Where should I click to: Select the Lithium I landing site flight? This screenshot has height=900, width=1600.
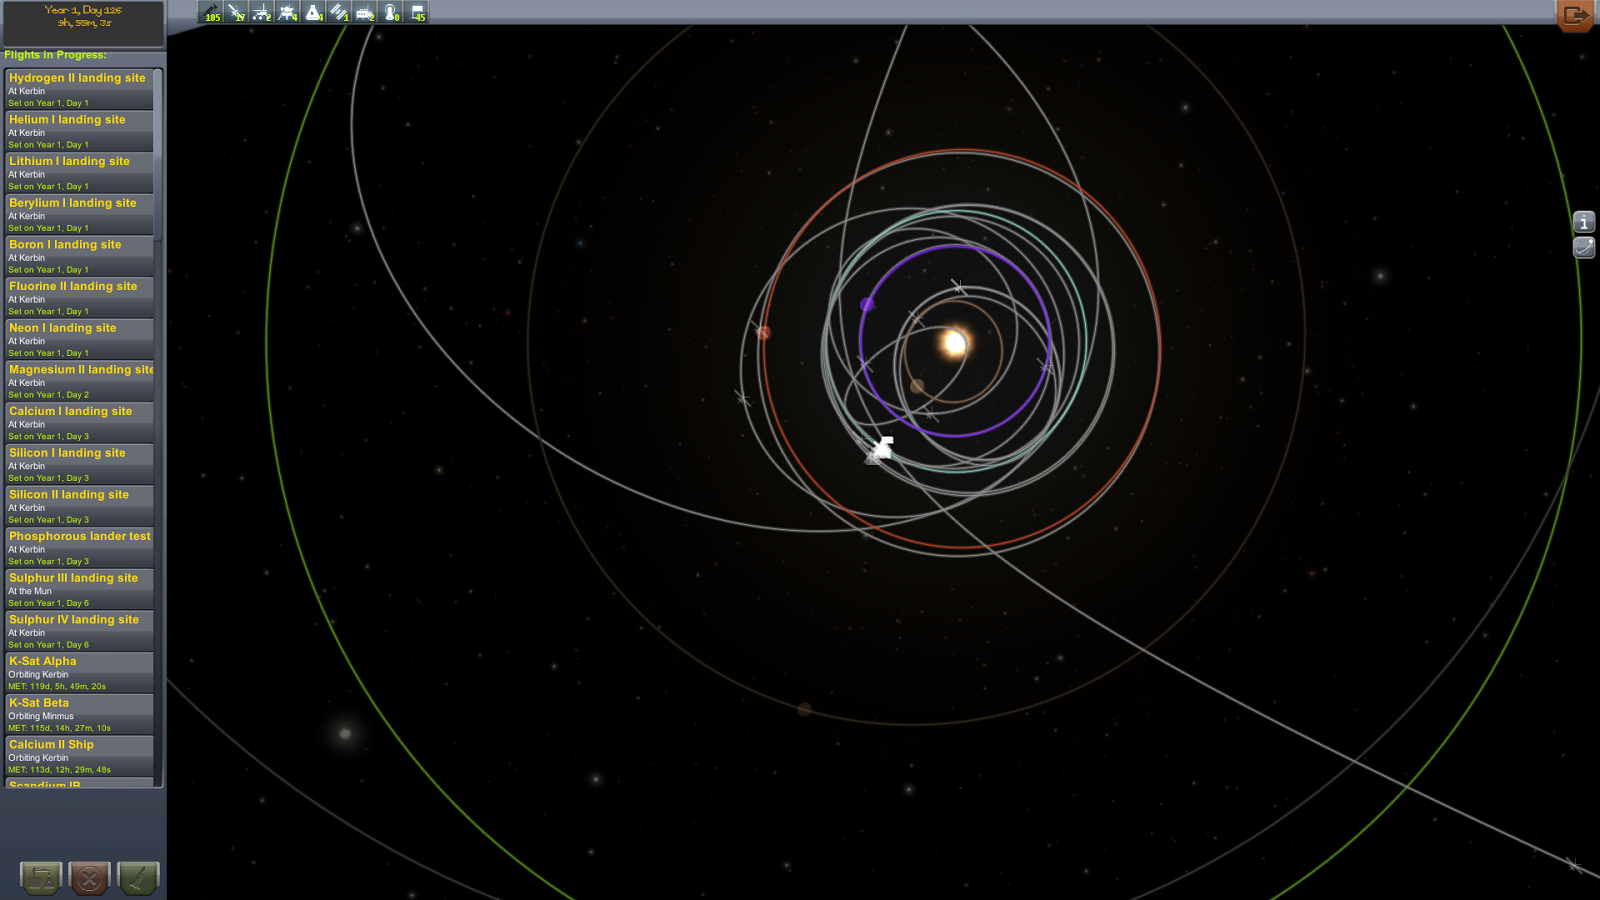(80, 173)
